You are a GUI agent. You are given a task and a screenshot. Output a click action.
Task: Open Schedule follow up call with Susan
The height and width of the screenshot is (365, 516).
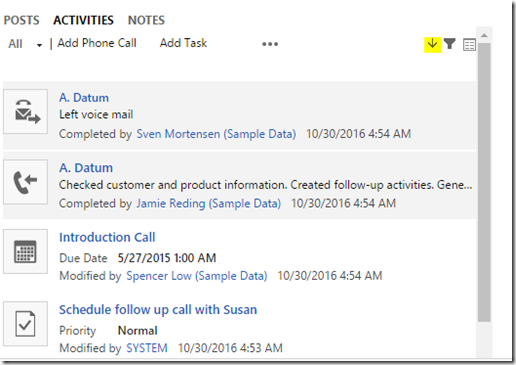pos(158,310)
